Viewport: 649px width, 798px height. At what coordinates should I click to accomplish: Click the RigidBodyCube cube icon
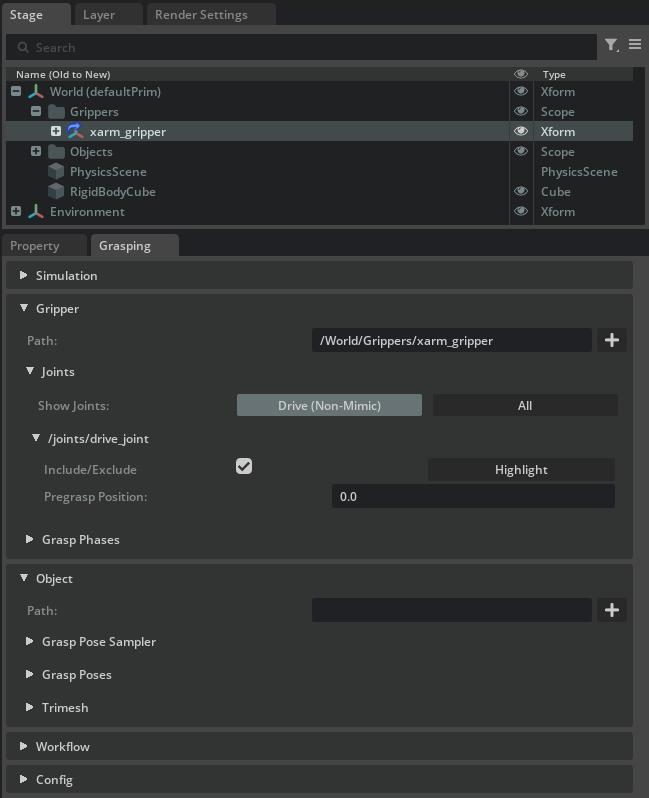56,192
